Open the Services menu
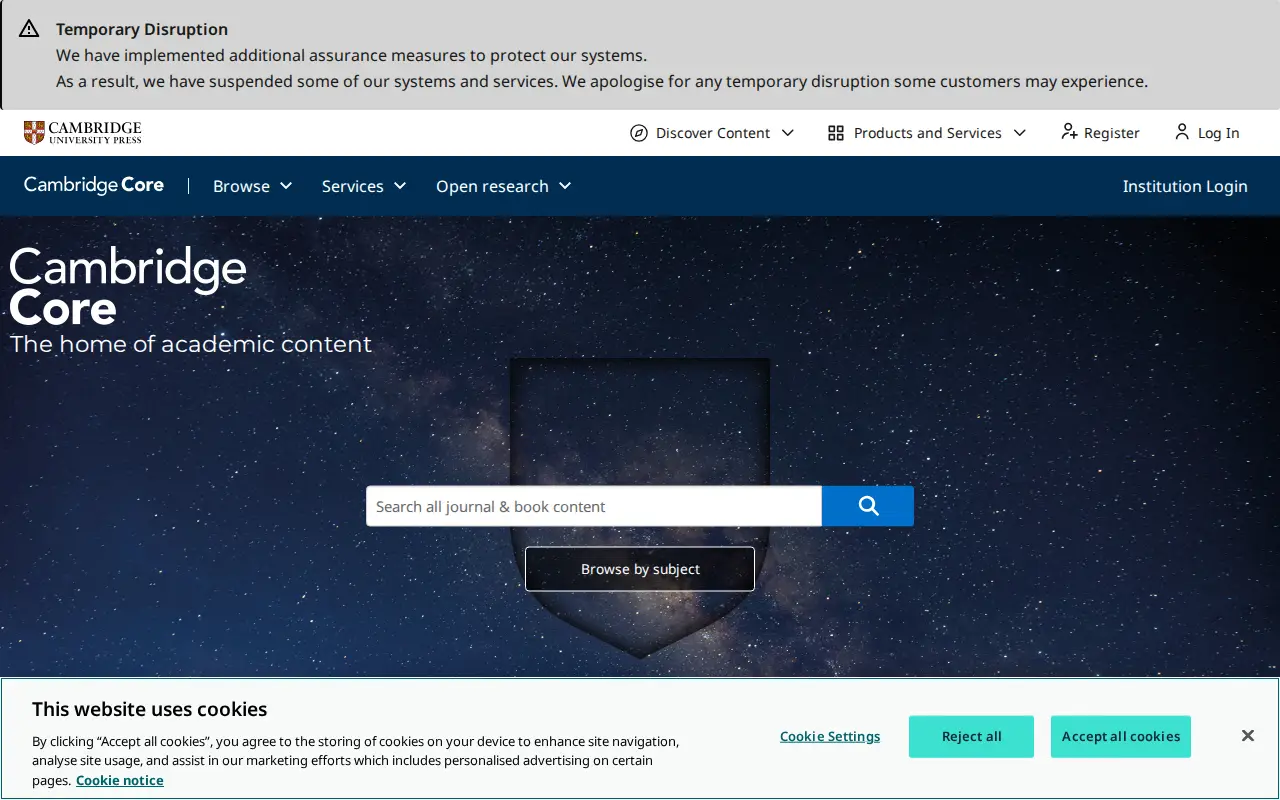Viewport: 1280px width, 800px height. tap(364, 186)
